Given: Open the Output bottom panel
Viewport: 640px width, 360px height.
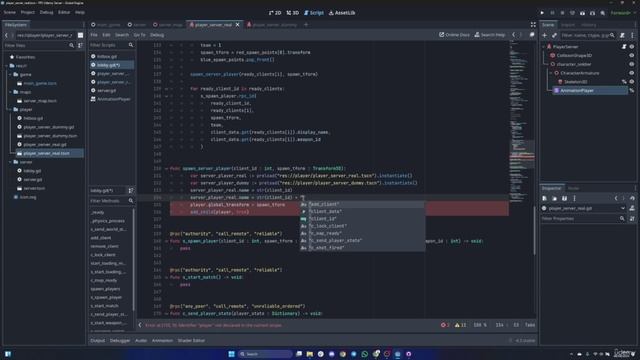Looking at the screenshot, I should [x=98, y=340].
